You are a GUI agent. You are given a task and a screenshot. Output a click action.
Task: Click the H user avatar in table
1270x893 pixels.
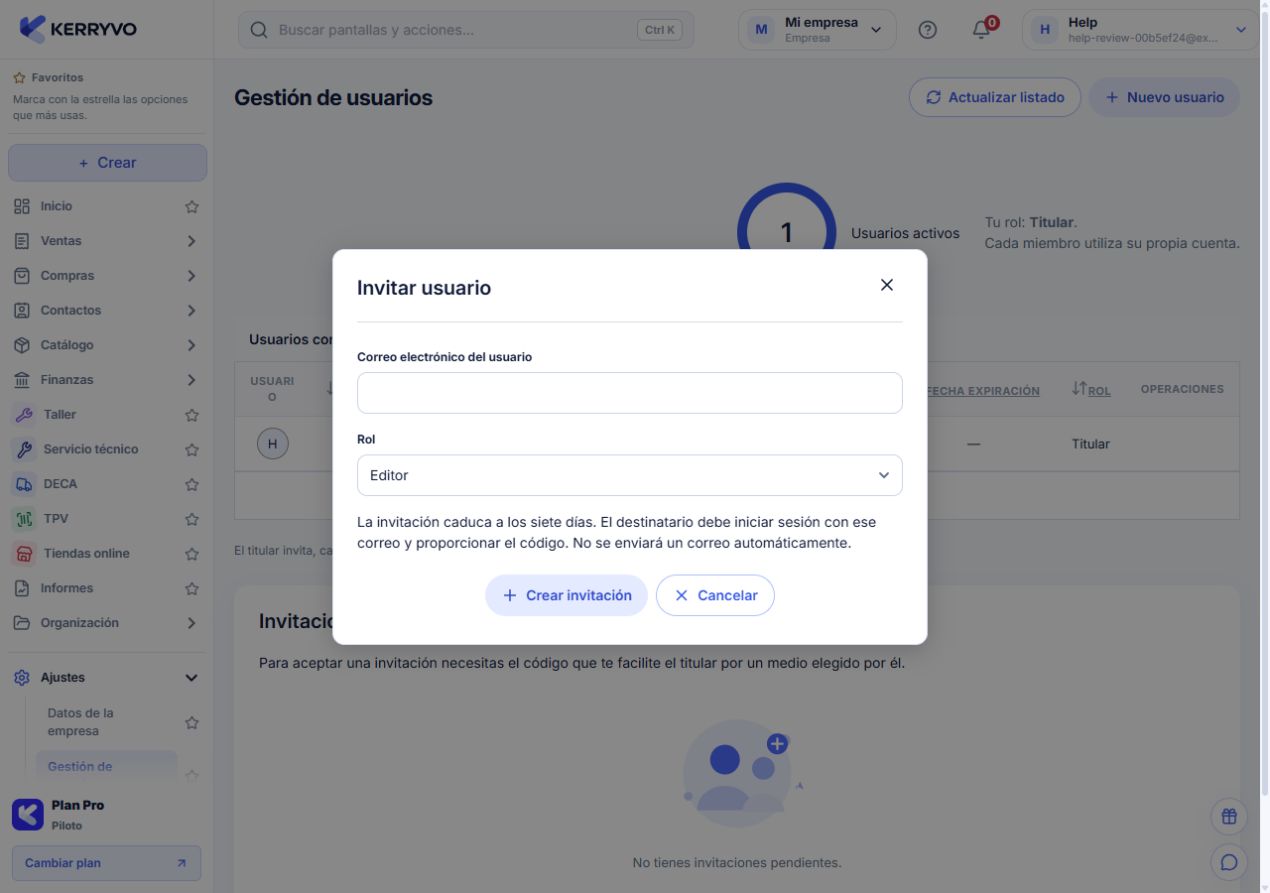(272, 444)
